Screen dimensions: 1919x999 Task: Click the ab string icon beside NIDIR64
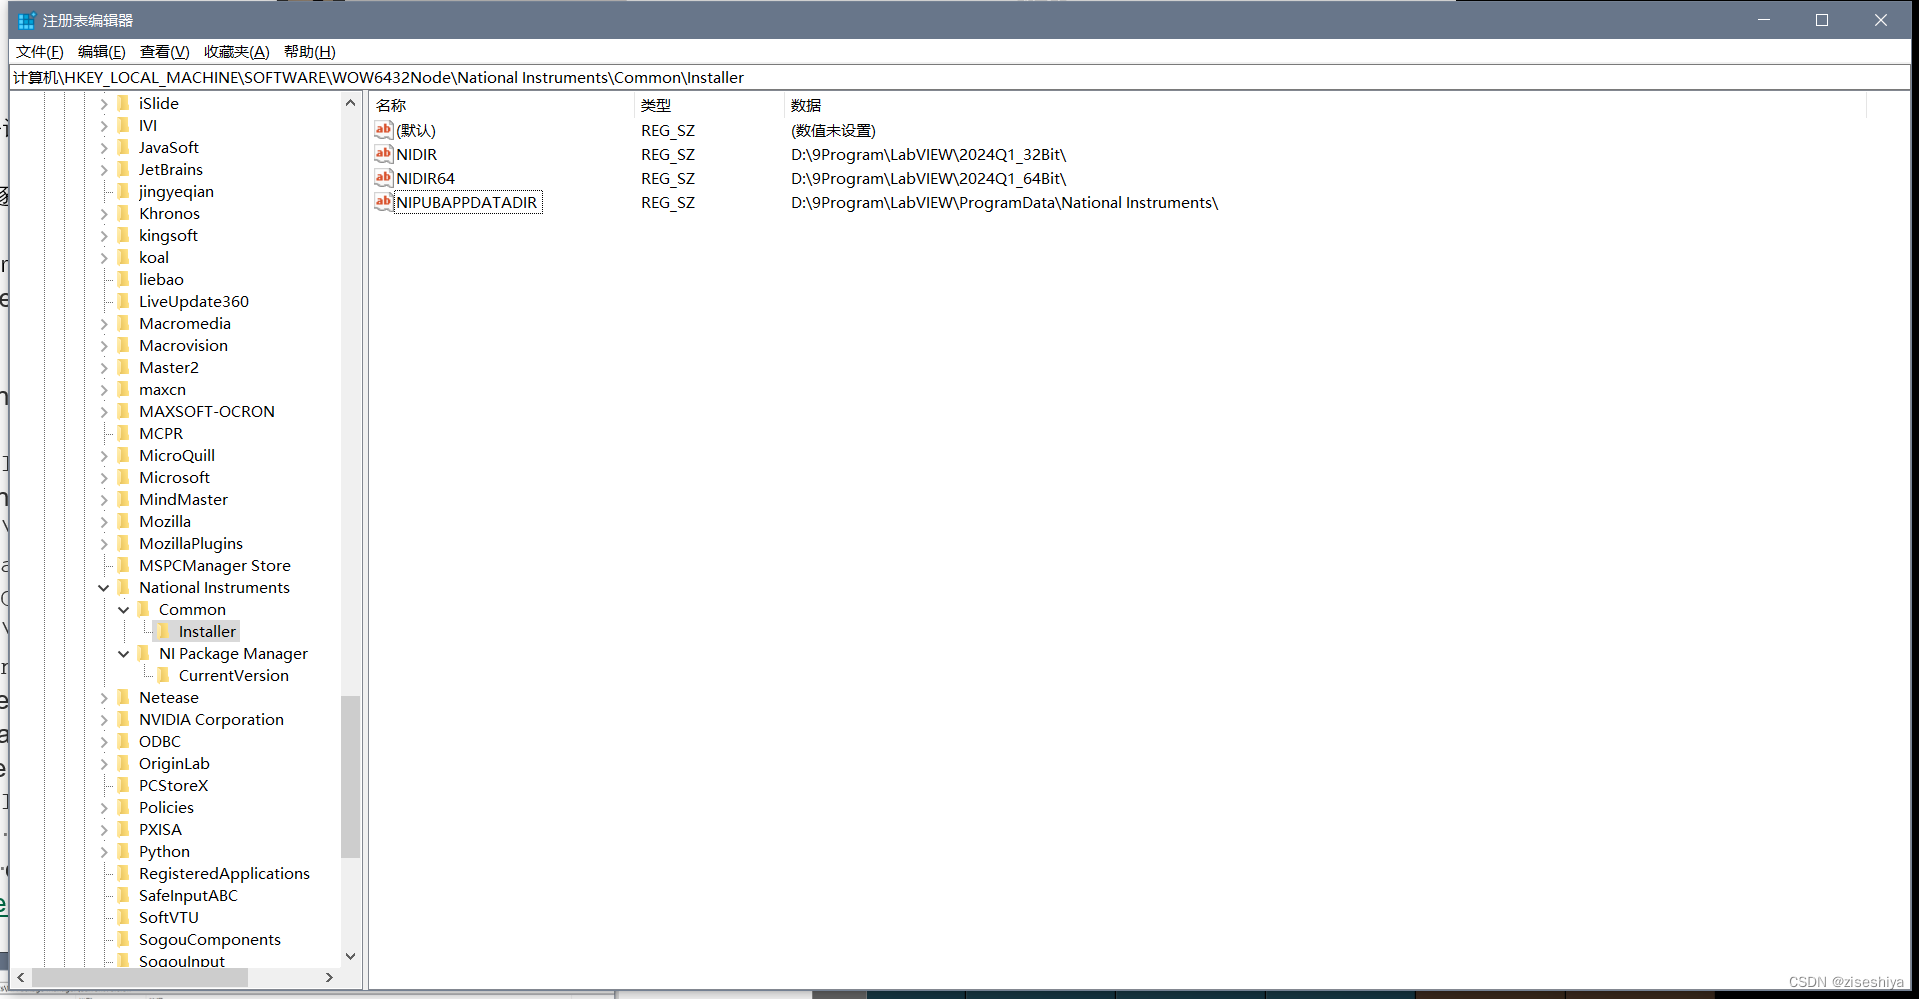coord(383,178)
